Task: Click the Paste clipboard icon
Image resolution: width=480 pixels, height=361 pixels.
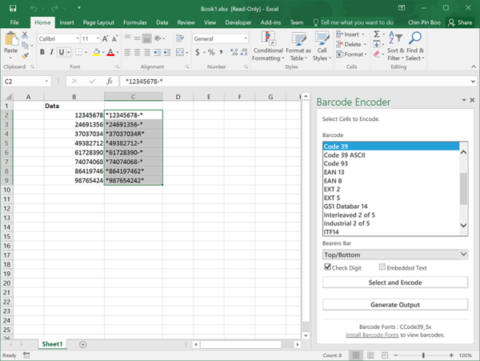Action: [11, 39]
